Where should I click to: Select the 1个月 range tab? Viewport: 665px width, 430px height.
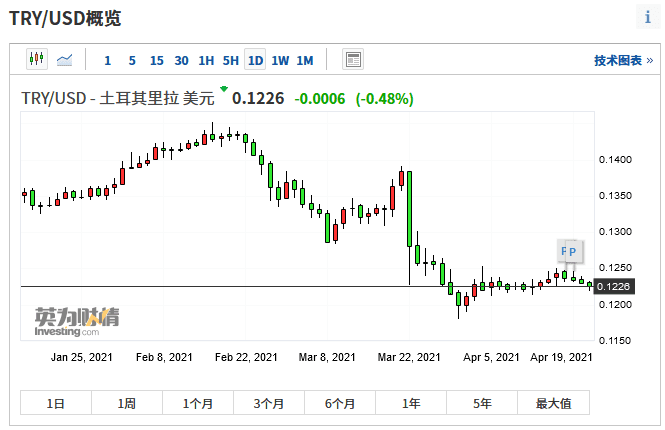(x=198, y=403)
